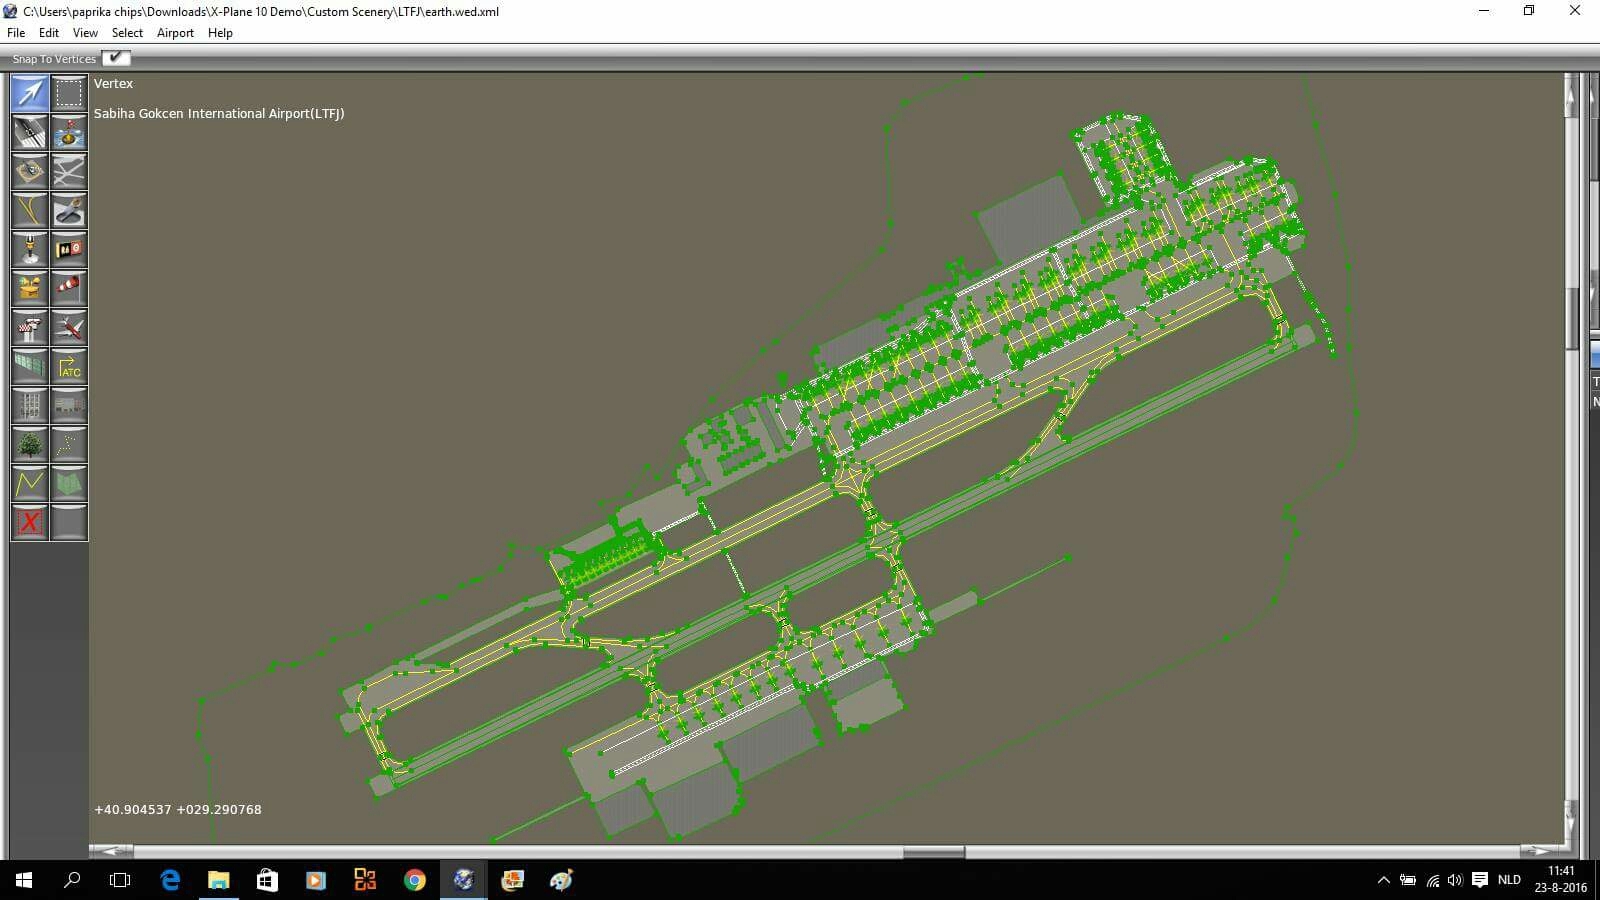Image resolution: width=1600 pixels, height=900 pixels.
Task: Click the NLD language indicator
Action: (1509, 880)
